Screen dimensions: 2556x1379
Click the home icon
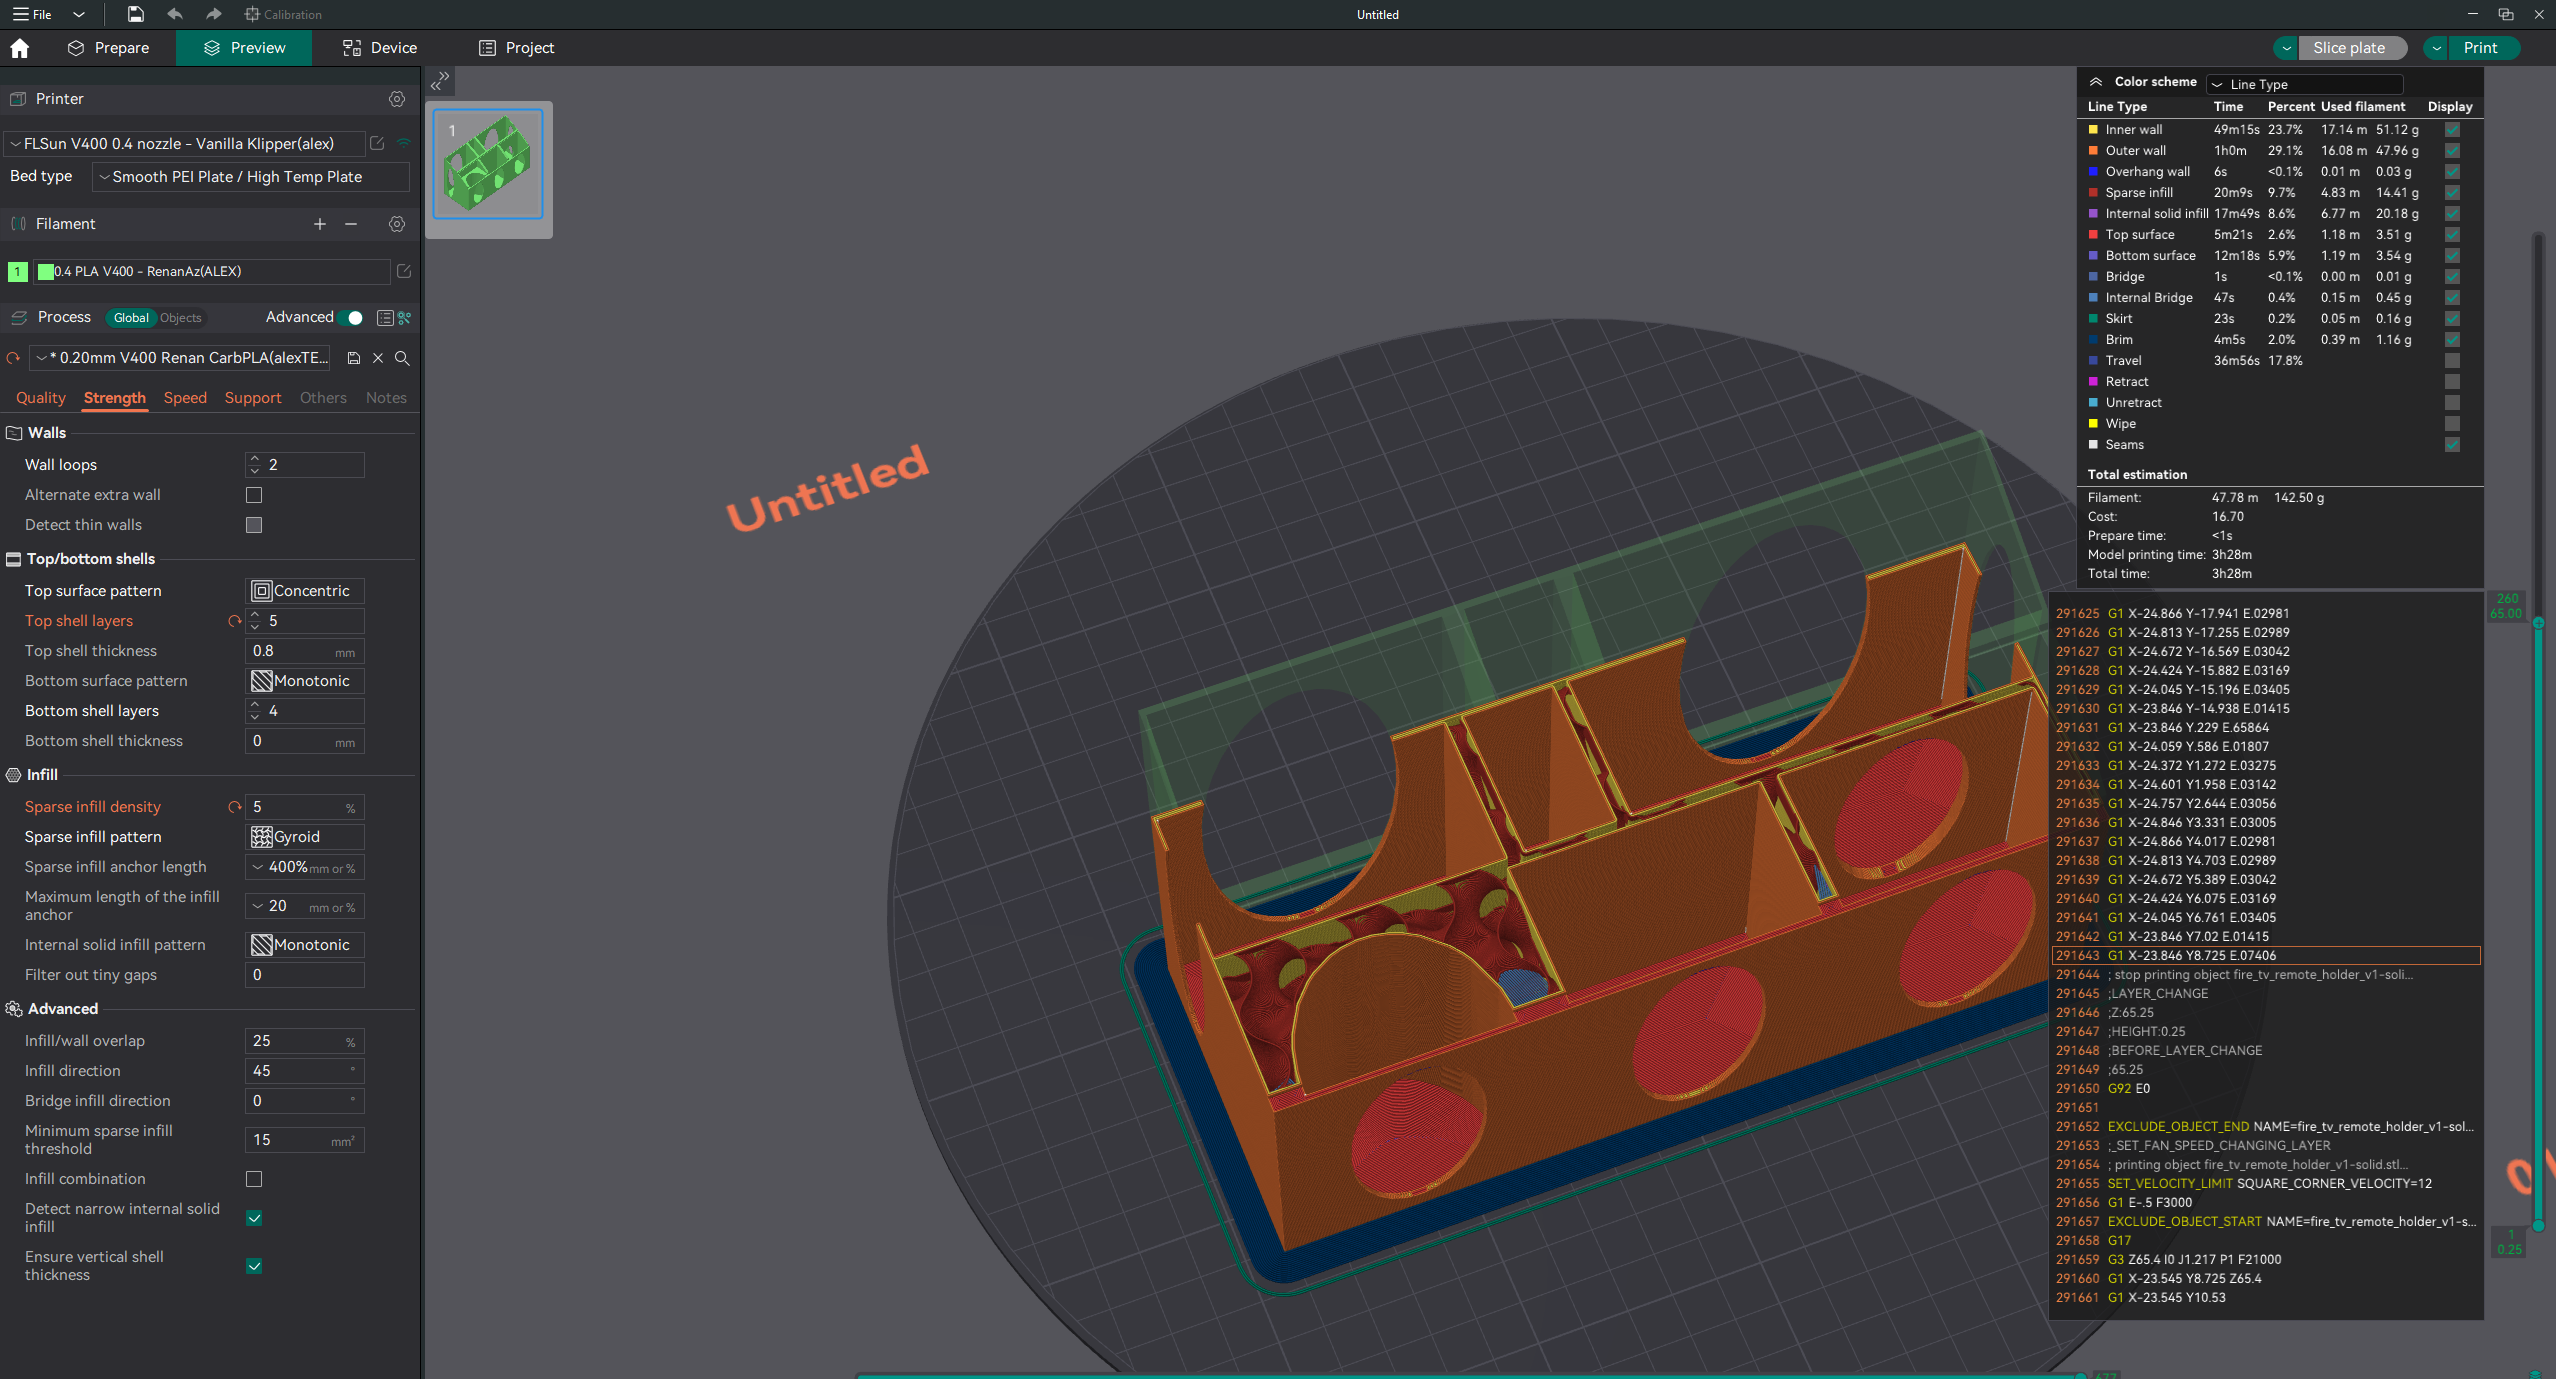19,48
